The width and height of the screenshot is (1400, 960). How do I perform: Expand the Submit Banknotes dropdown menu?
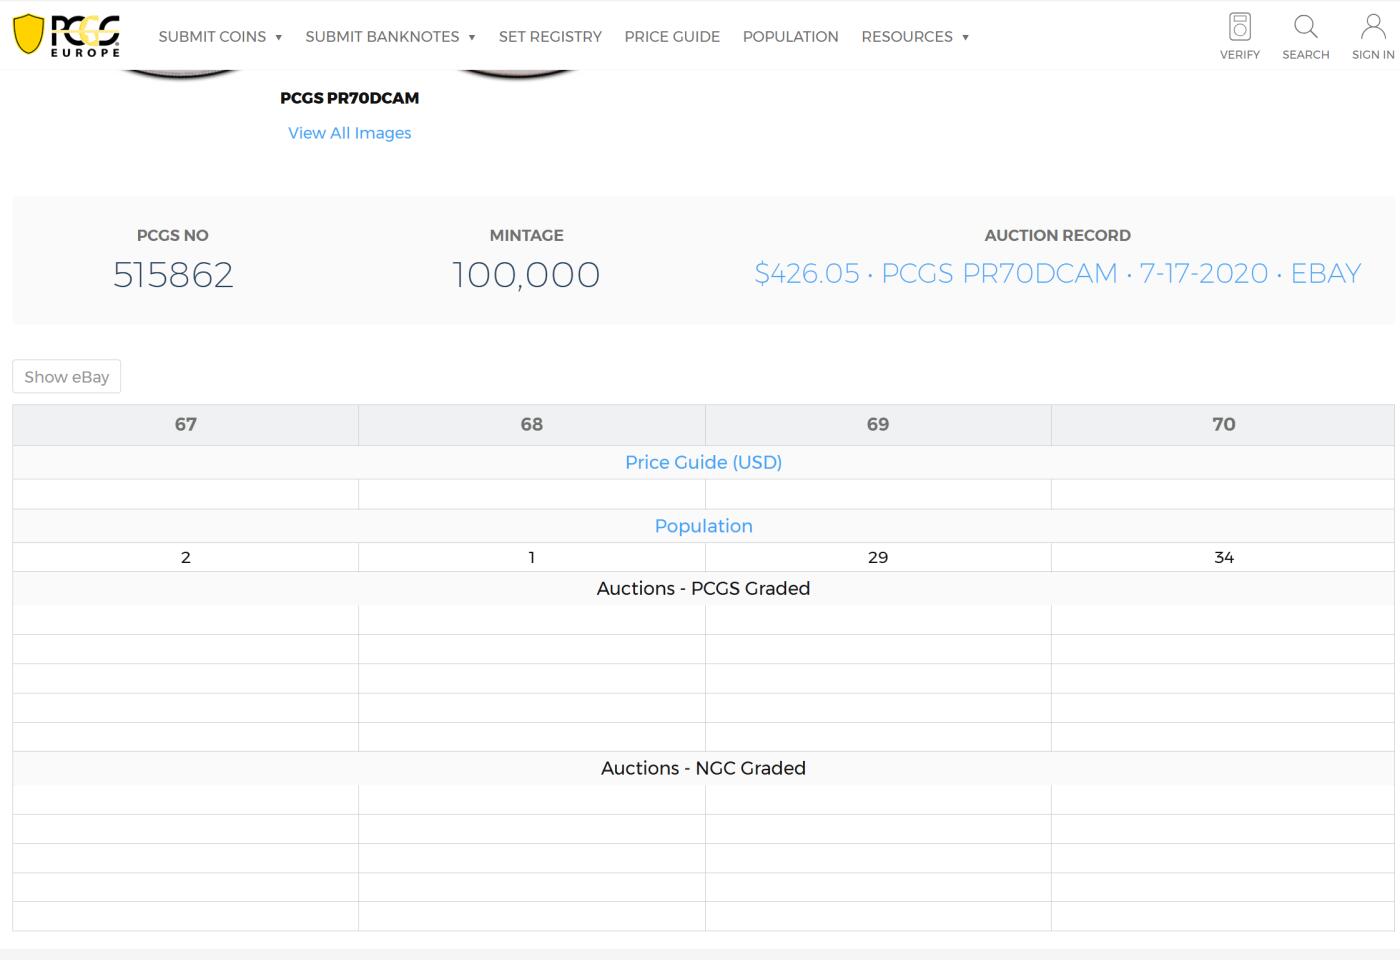(390, 37)
